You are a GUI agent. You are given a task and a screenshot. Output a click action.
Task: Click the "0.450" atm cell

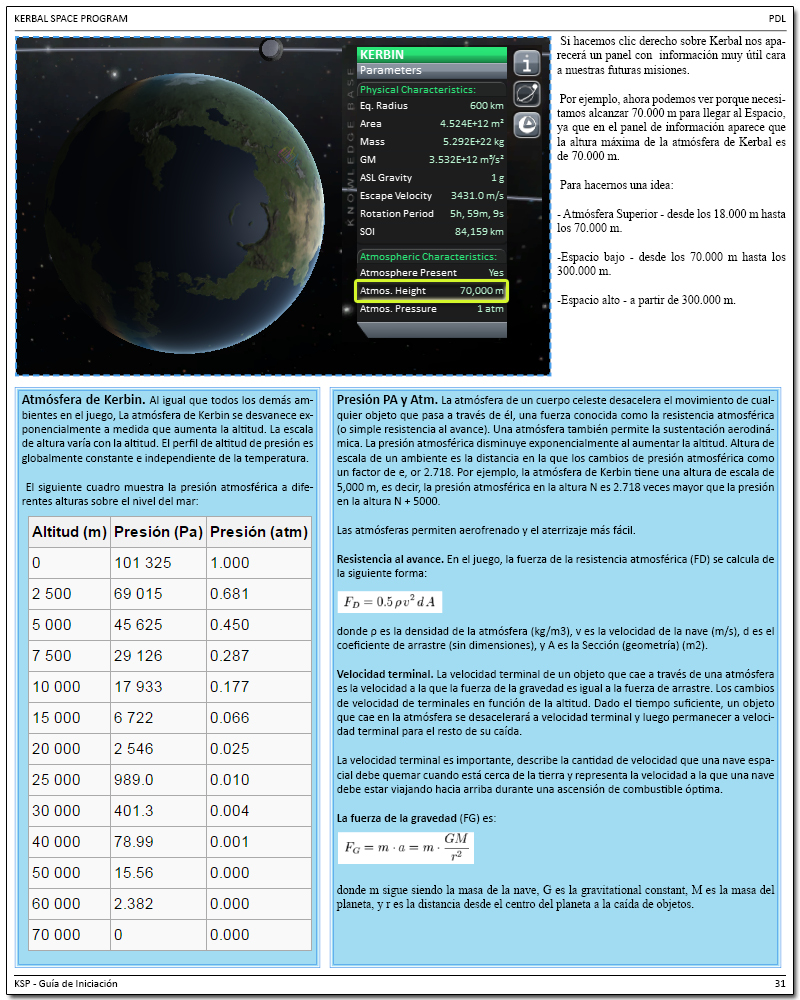[x=259, y=625]
